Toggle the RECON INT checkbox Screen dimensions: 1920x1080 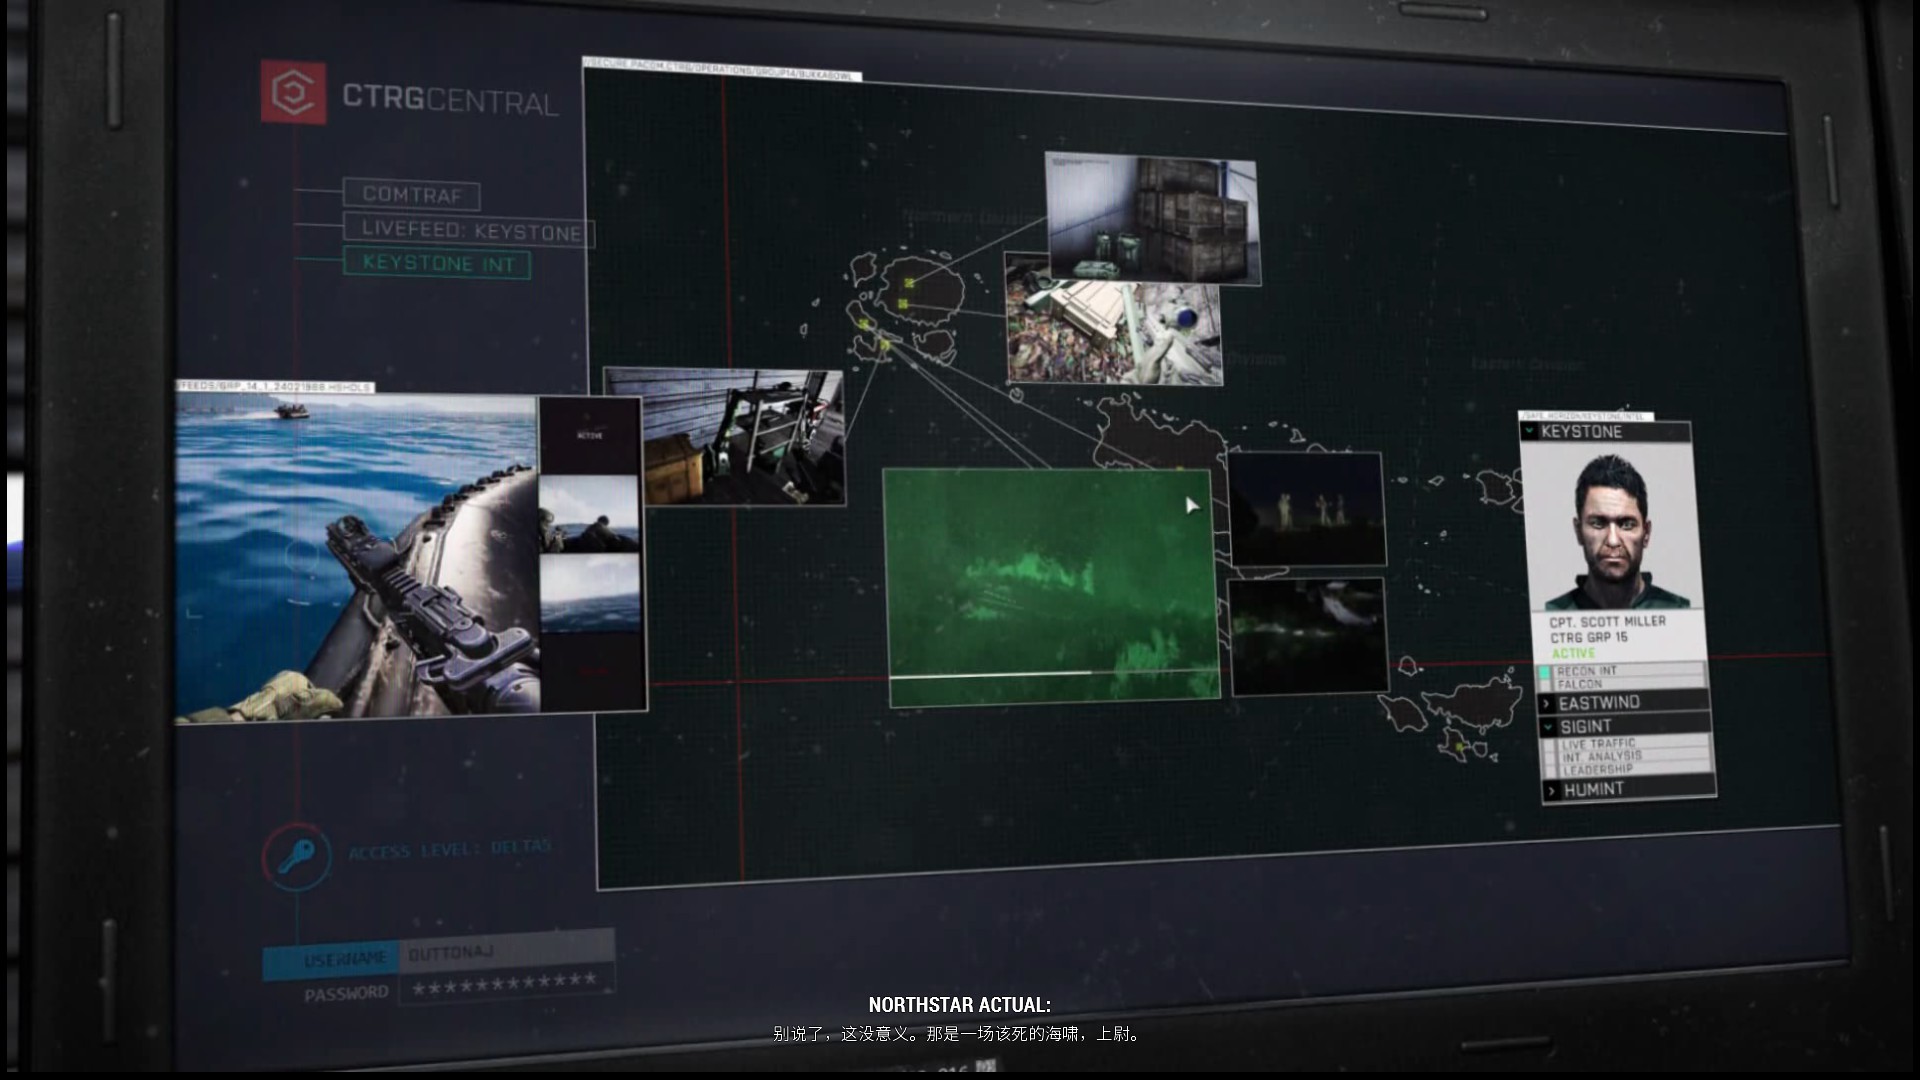tap(1545, 671)
